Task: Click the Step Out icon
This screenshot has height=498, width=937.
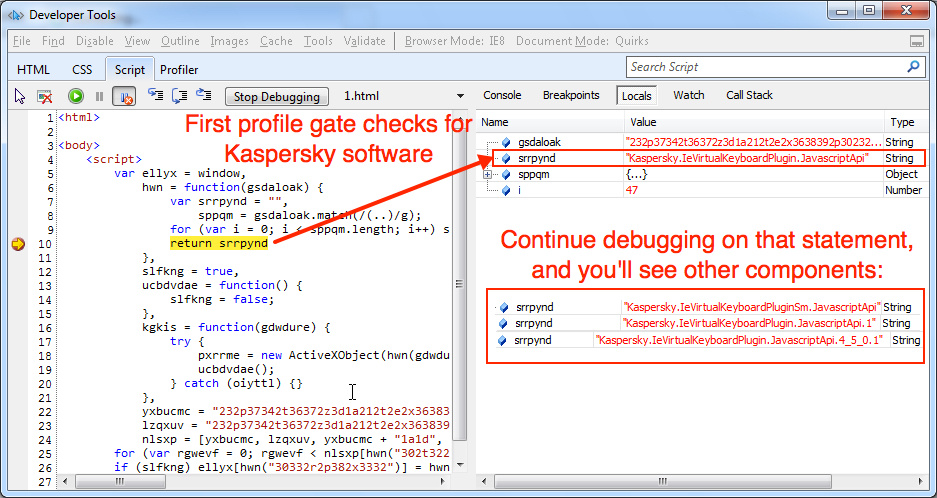Action: click(204, 95)
